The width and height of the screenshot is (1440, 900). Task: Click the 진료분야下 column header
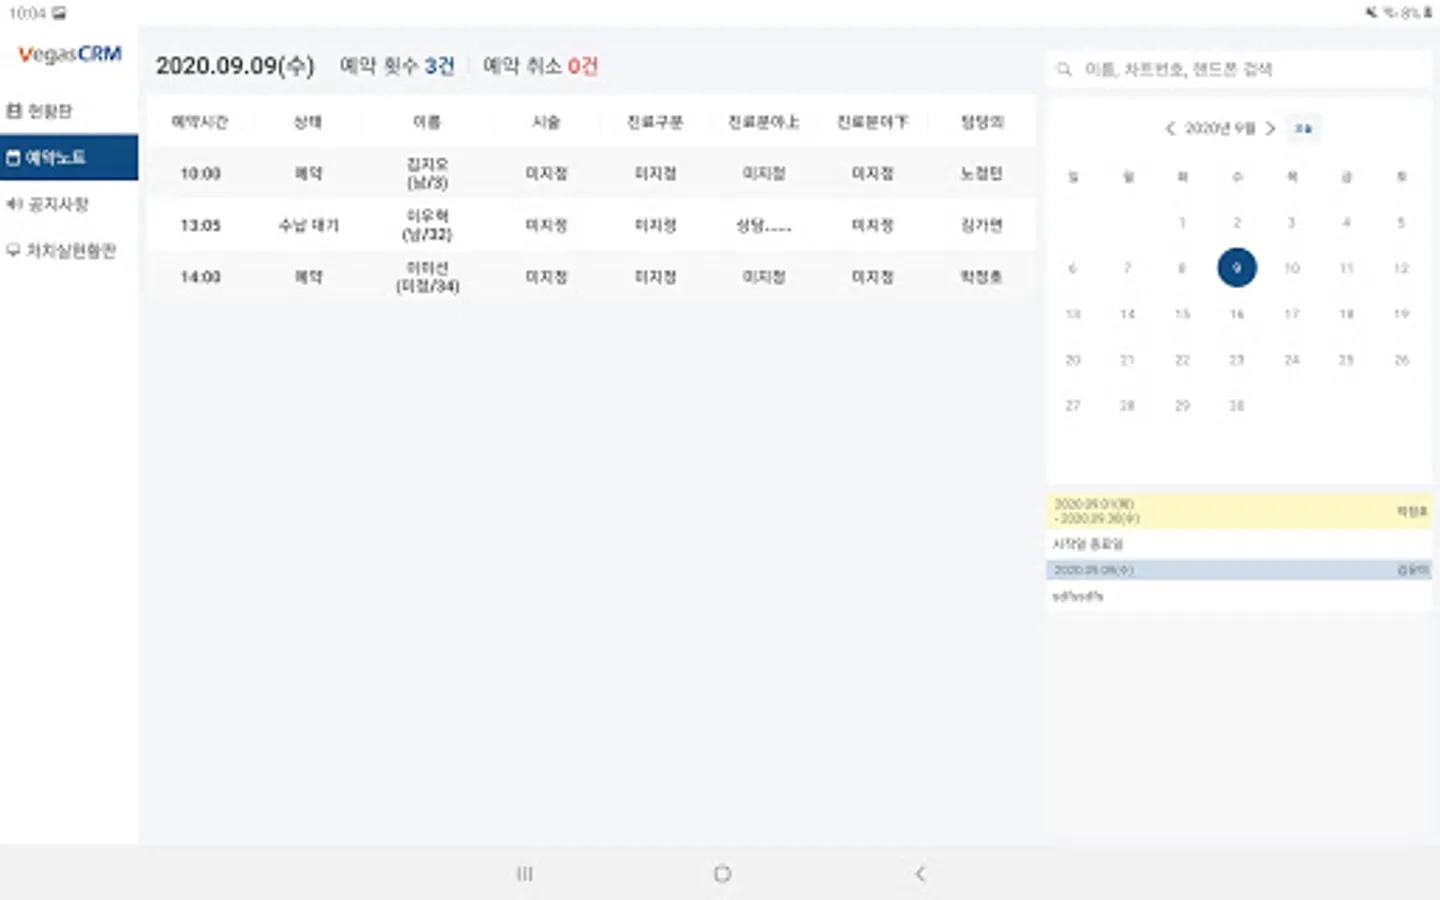point(873,122)
